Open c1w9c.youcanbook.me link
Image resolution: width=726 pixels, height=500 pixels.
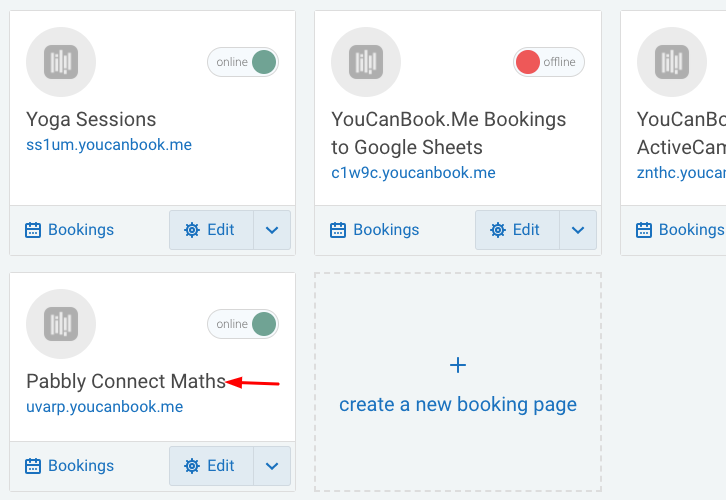pyautogui.click(x=413, y=173)
